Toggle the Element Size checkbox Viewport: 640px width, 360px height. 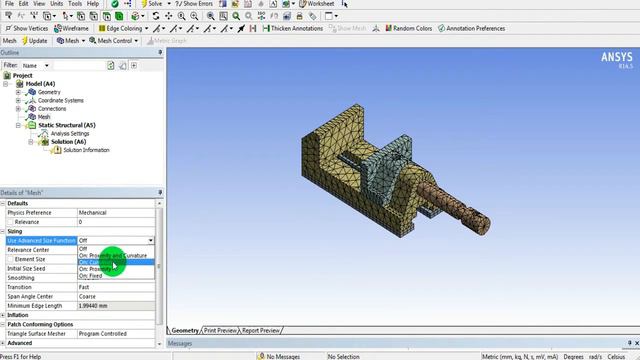(11, 259)
